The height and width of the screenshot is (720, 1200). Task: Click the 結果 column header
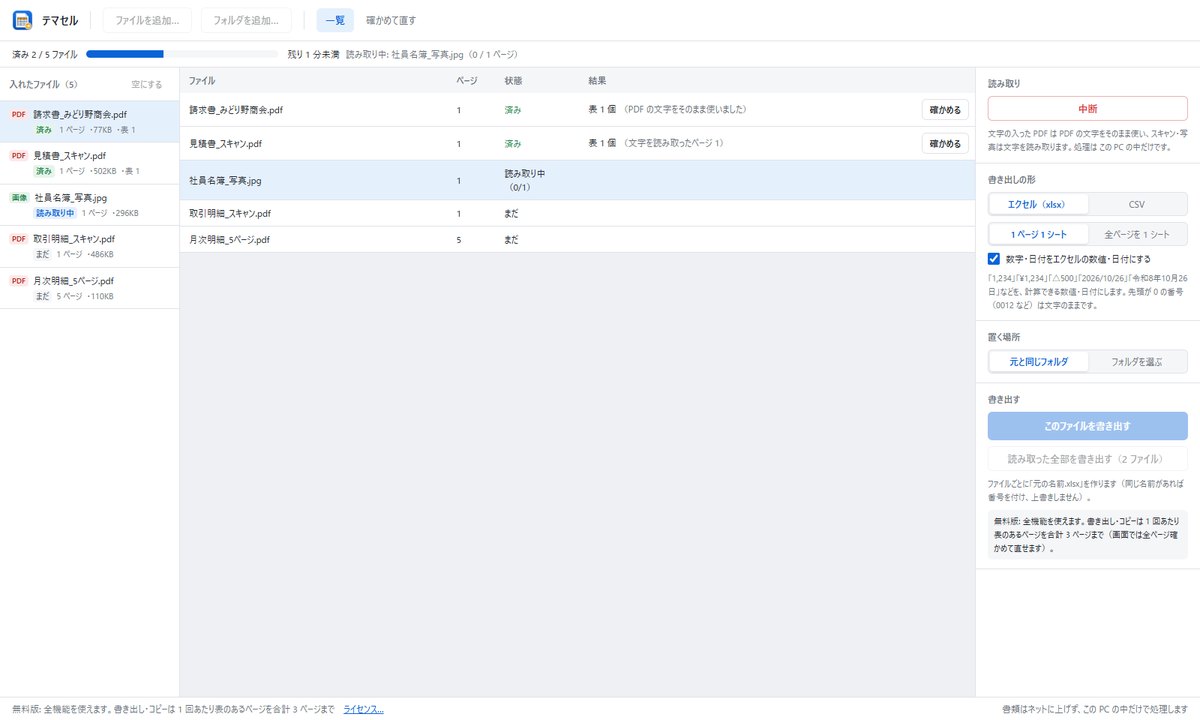(597, 80)
